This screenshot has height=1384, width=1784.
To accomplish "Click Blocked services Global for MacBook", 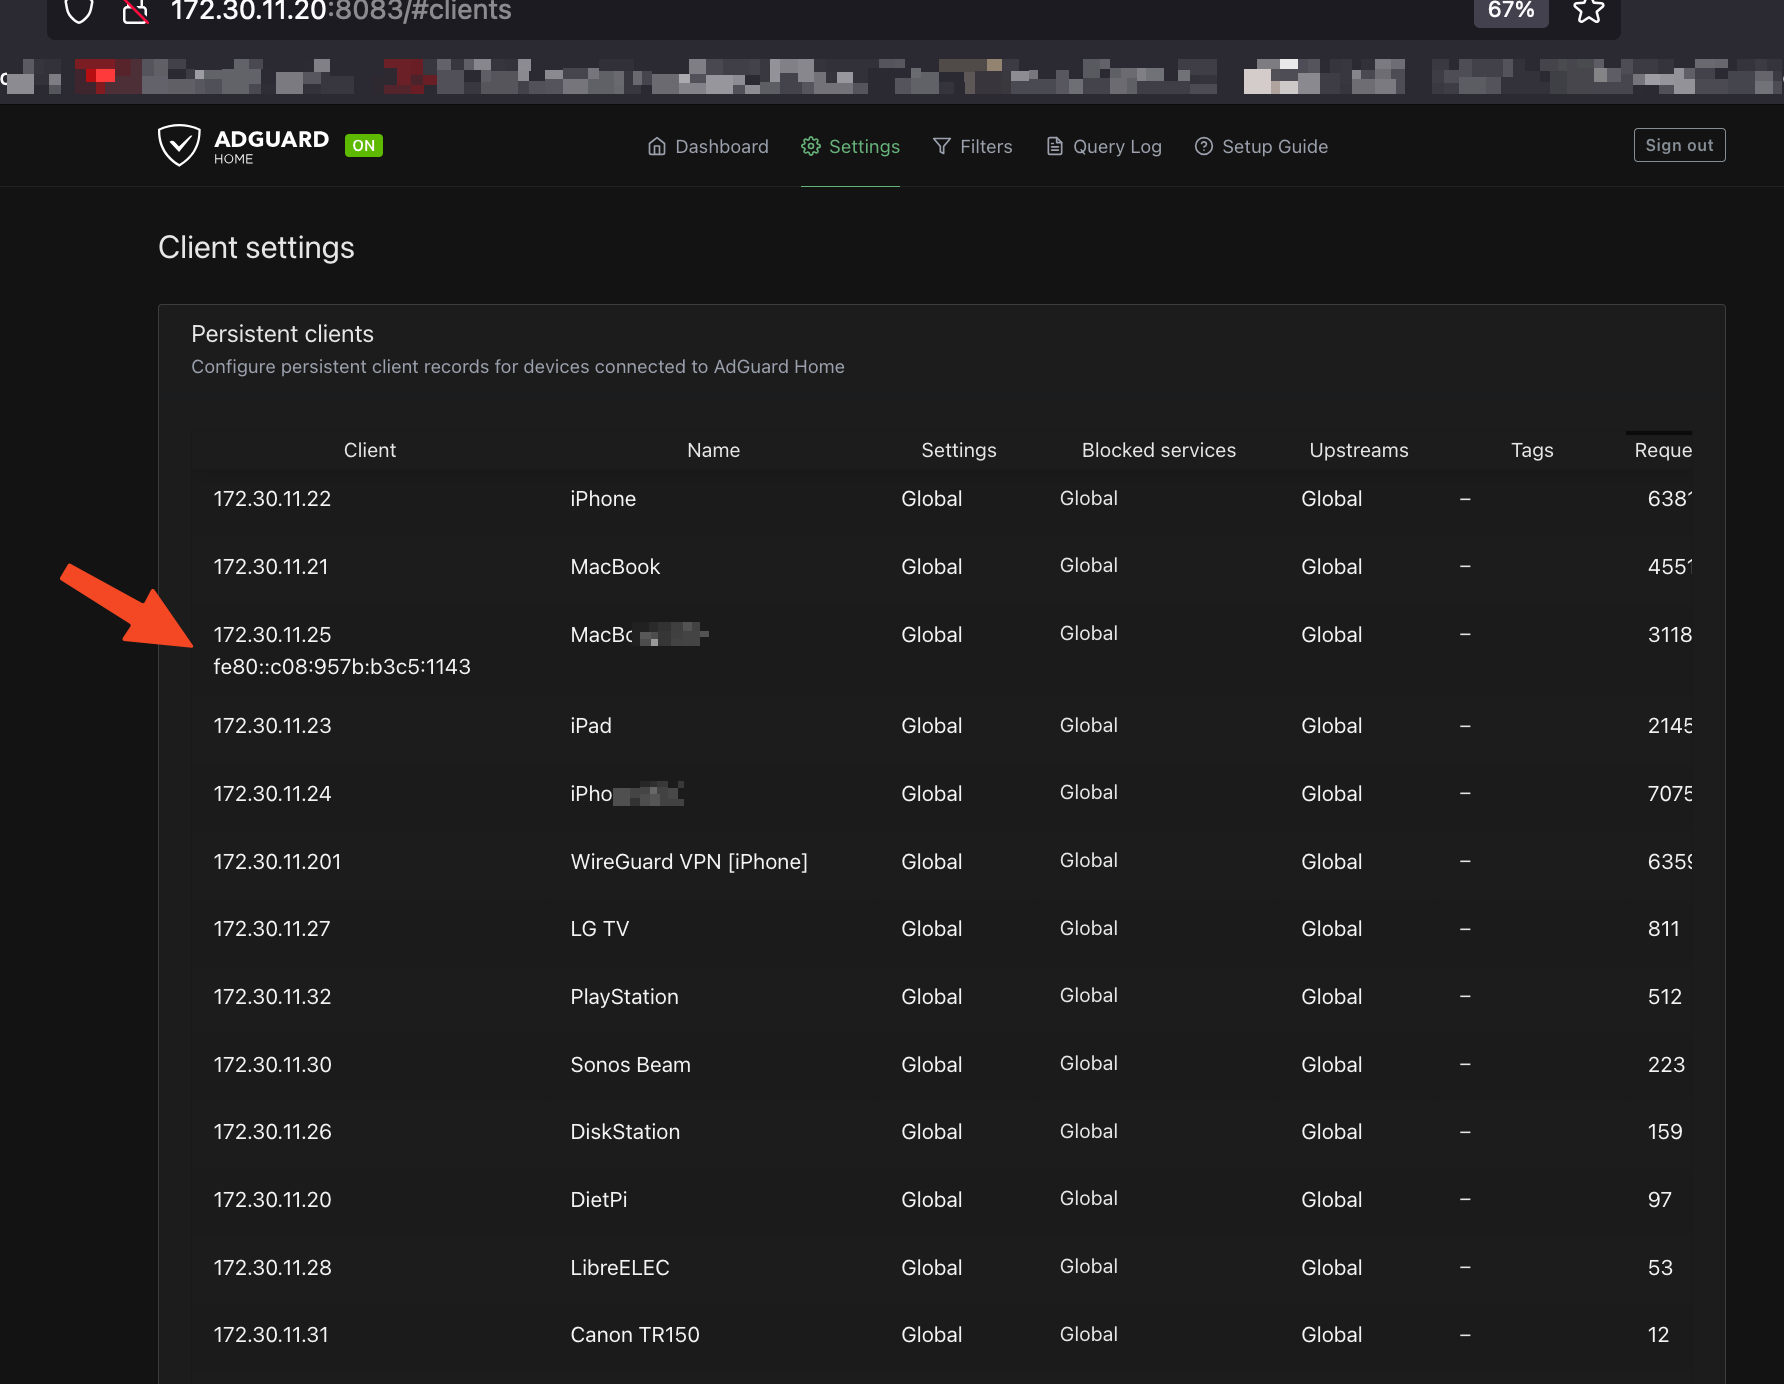I will pos(1088,566).
